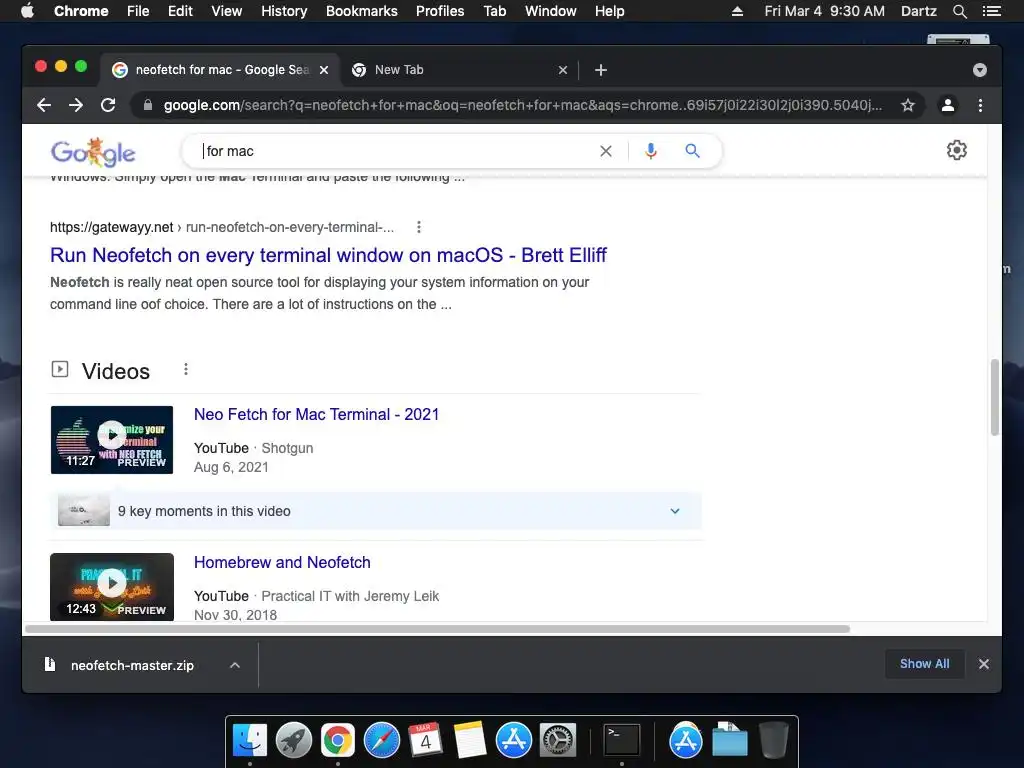Viewport: 1024px width, 768px height.
Task: Open the Help menu
Action: pos(609,11)
